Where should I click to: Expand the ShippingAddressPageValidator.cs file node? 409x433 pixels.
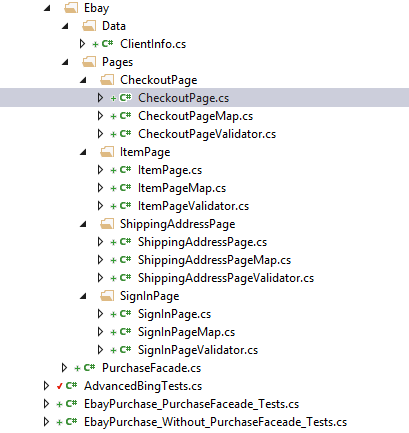point(100,278)
